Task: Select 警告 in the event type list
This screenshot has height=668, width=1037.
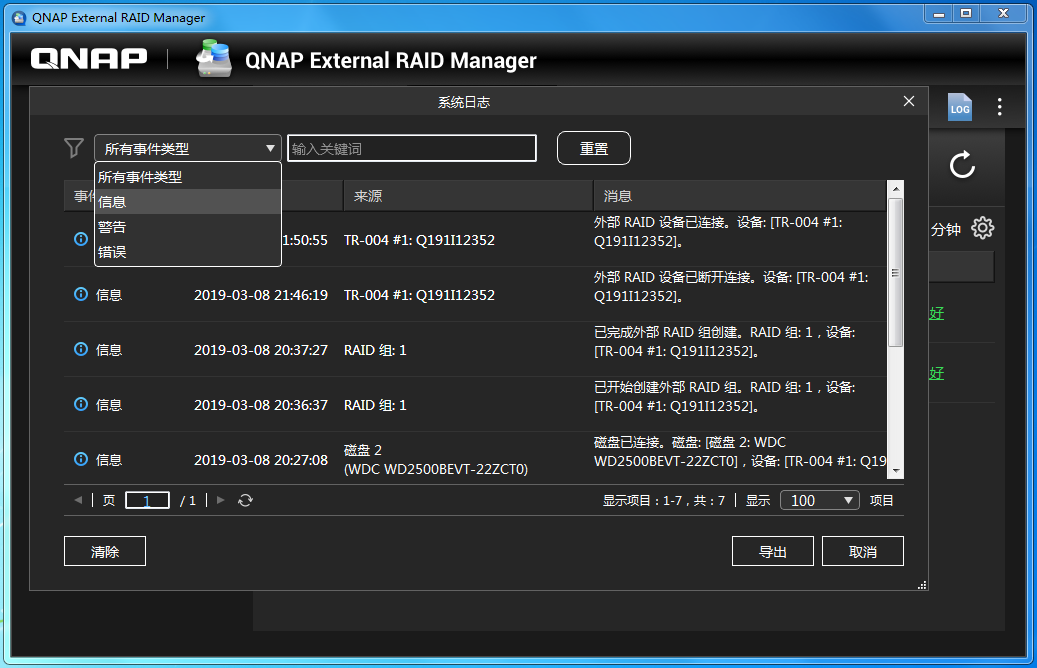Action: 188,227
